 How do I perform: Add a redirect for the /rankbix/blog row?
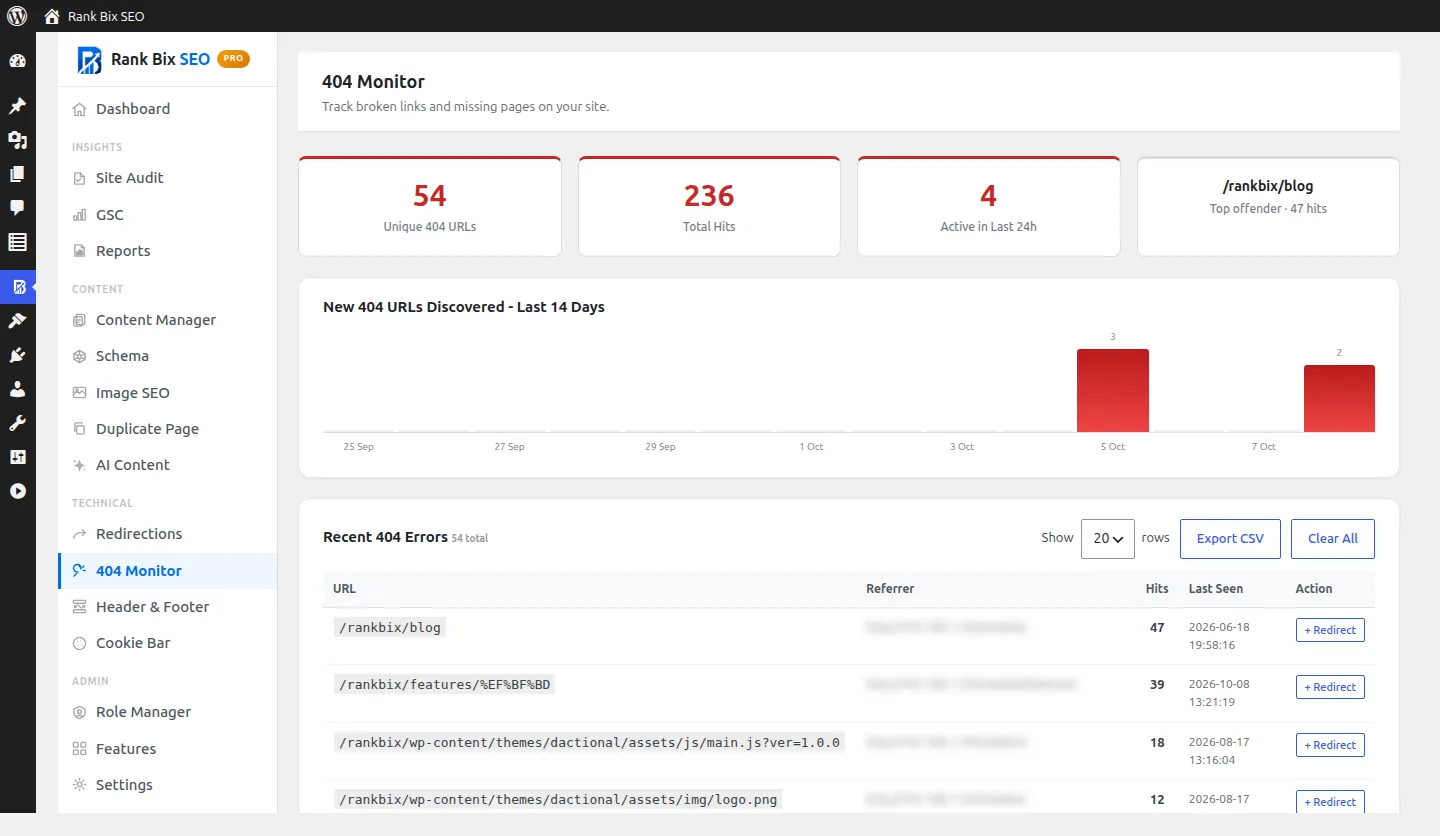[1330, 630]
